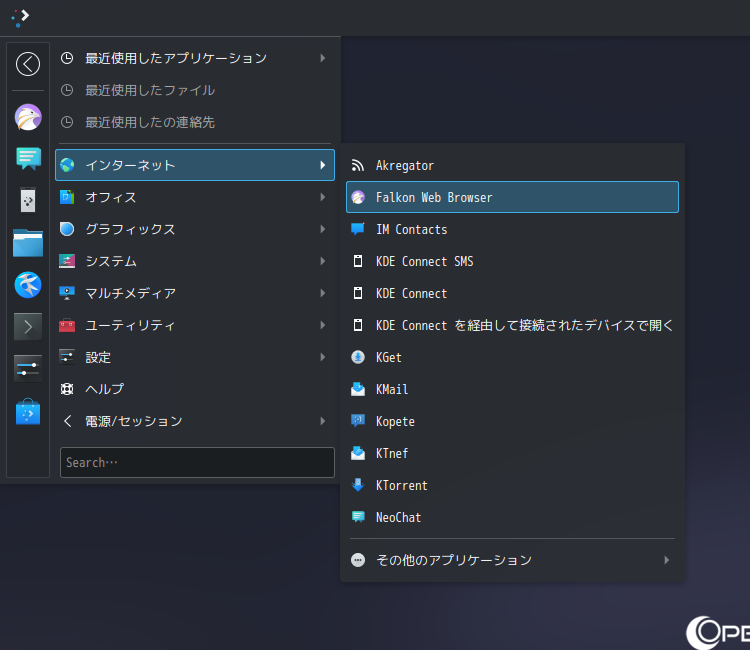The width and height of the screenshot is (750, 650).
Task: Open the マルチメディア category
Action: click(195, 293)
